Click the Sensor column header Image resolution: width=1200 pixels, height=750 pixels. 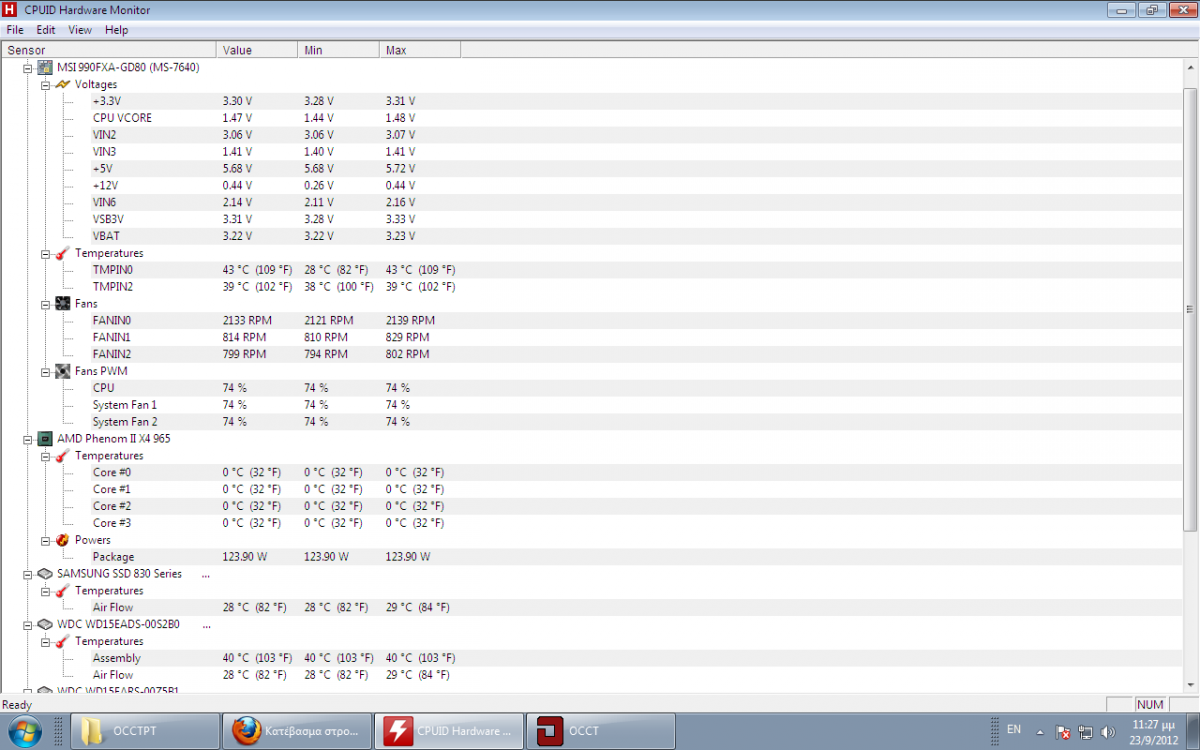tap(108, 50)
